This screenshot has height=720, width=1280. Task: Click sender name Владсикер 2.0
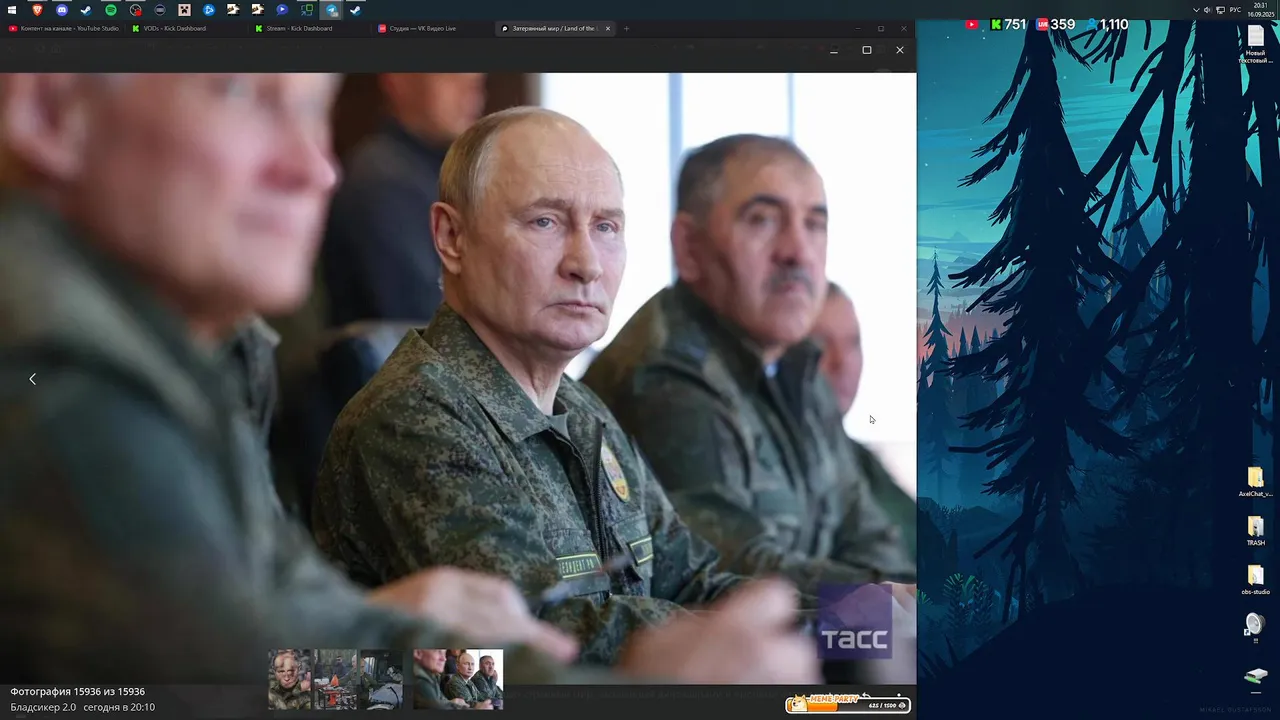[43, 707]
